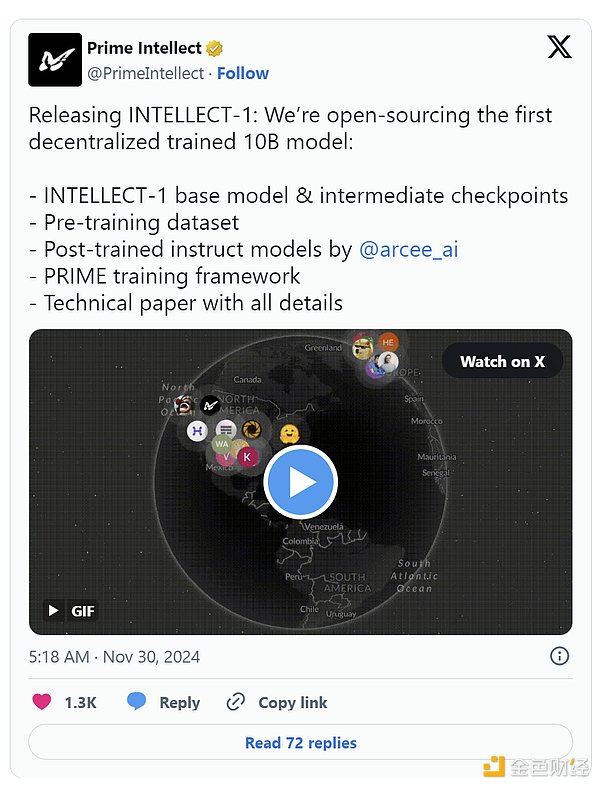Open the @arcee_ai mention link
Image resolution: width=600 pixels, height=788 pixels.
(x=408, y=249)
